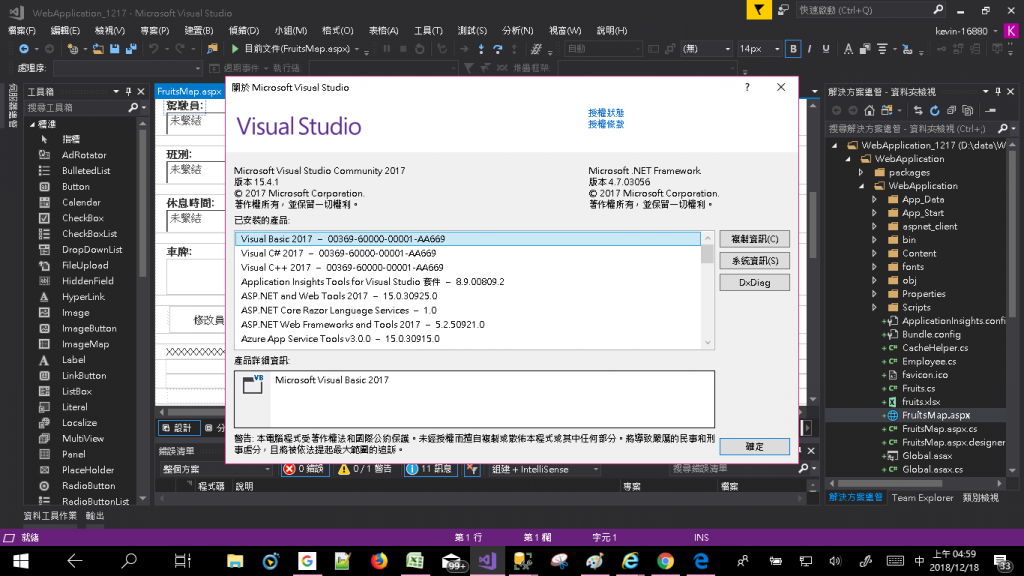Viewport: 1024px width, 576px height.
Task: Expand the App_Data folder
Action: pos(874,199)
